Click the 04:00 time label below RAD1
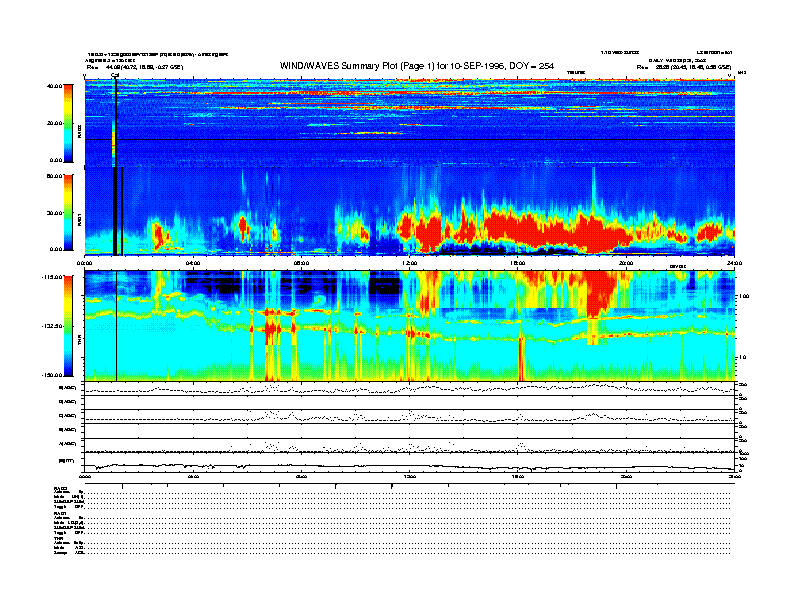The image size is (792, 612). pyautogui.click(x=193, y=263)
